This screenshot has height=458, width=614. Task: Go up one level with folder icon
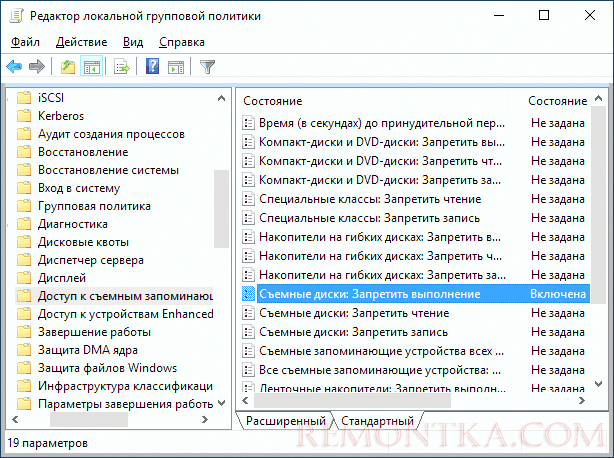tap(68, 67)
